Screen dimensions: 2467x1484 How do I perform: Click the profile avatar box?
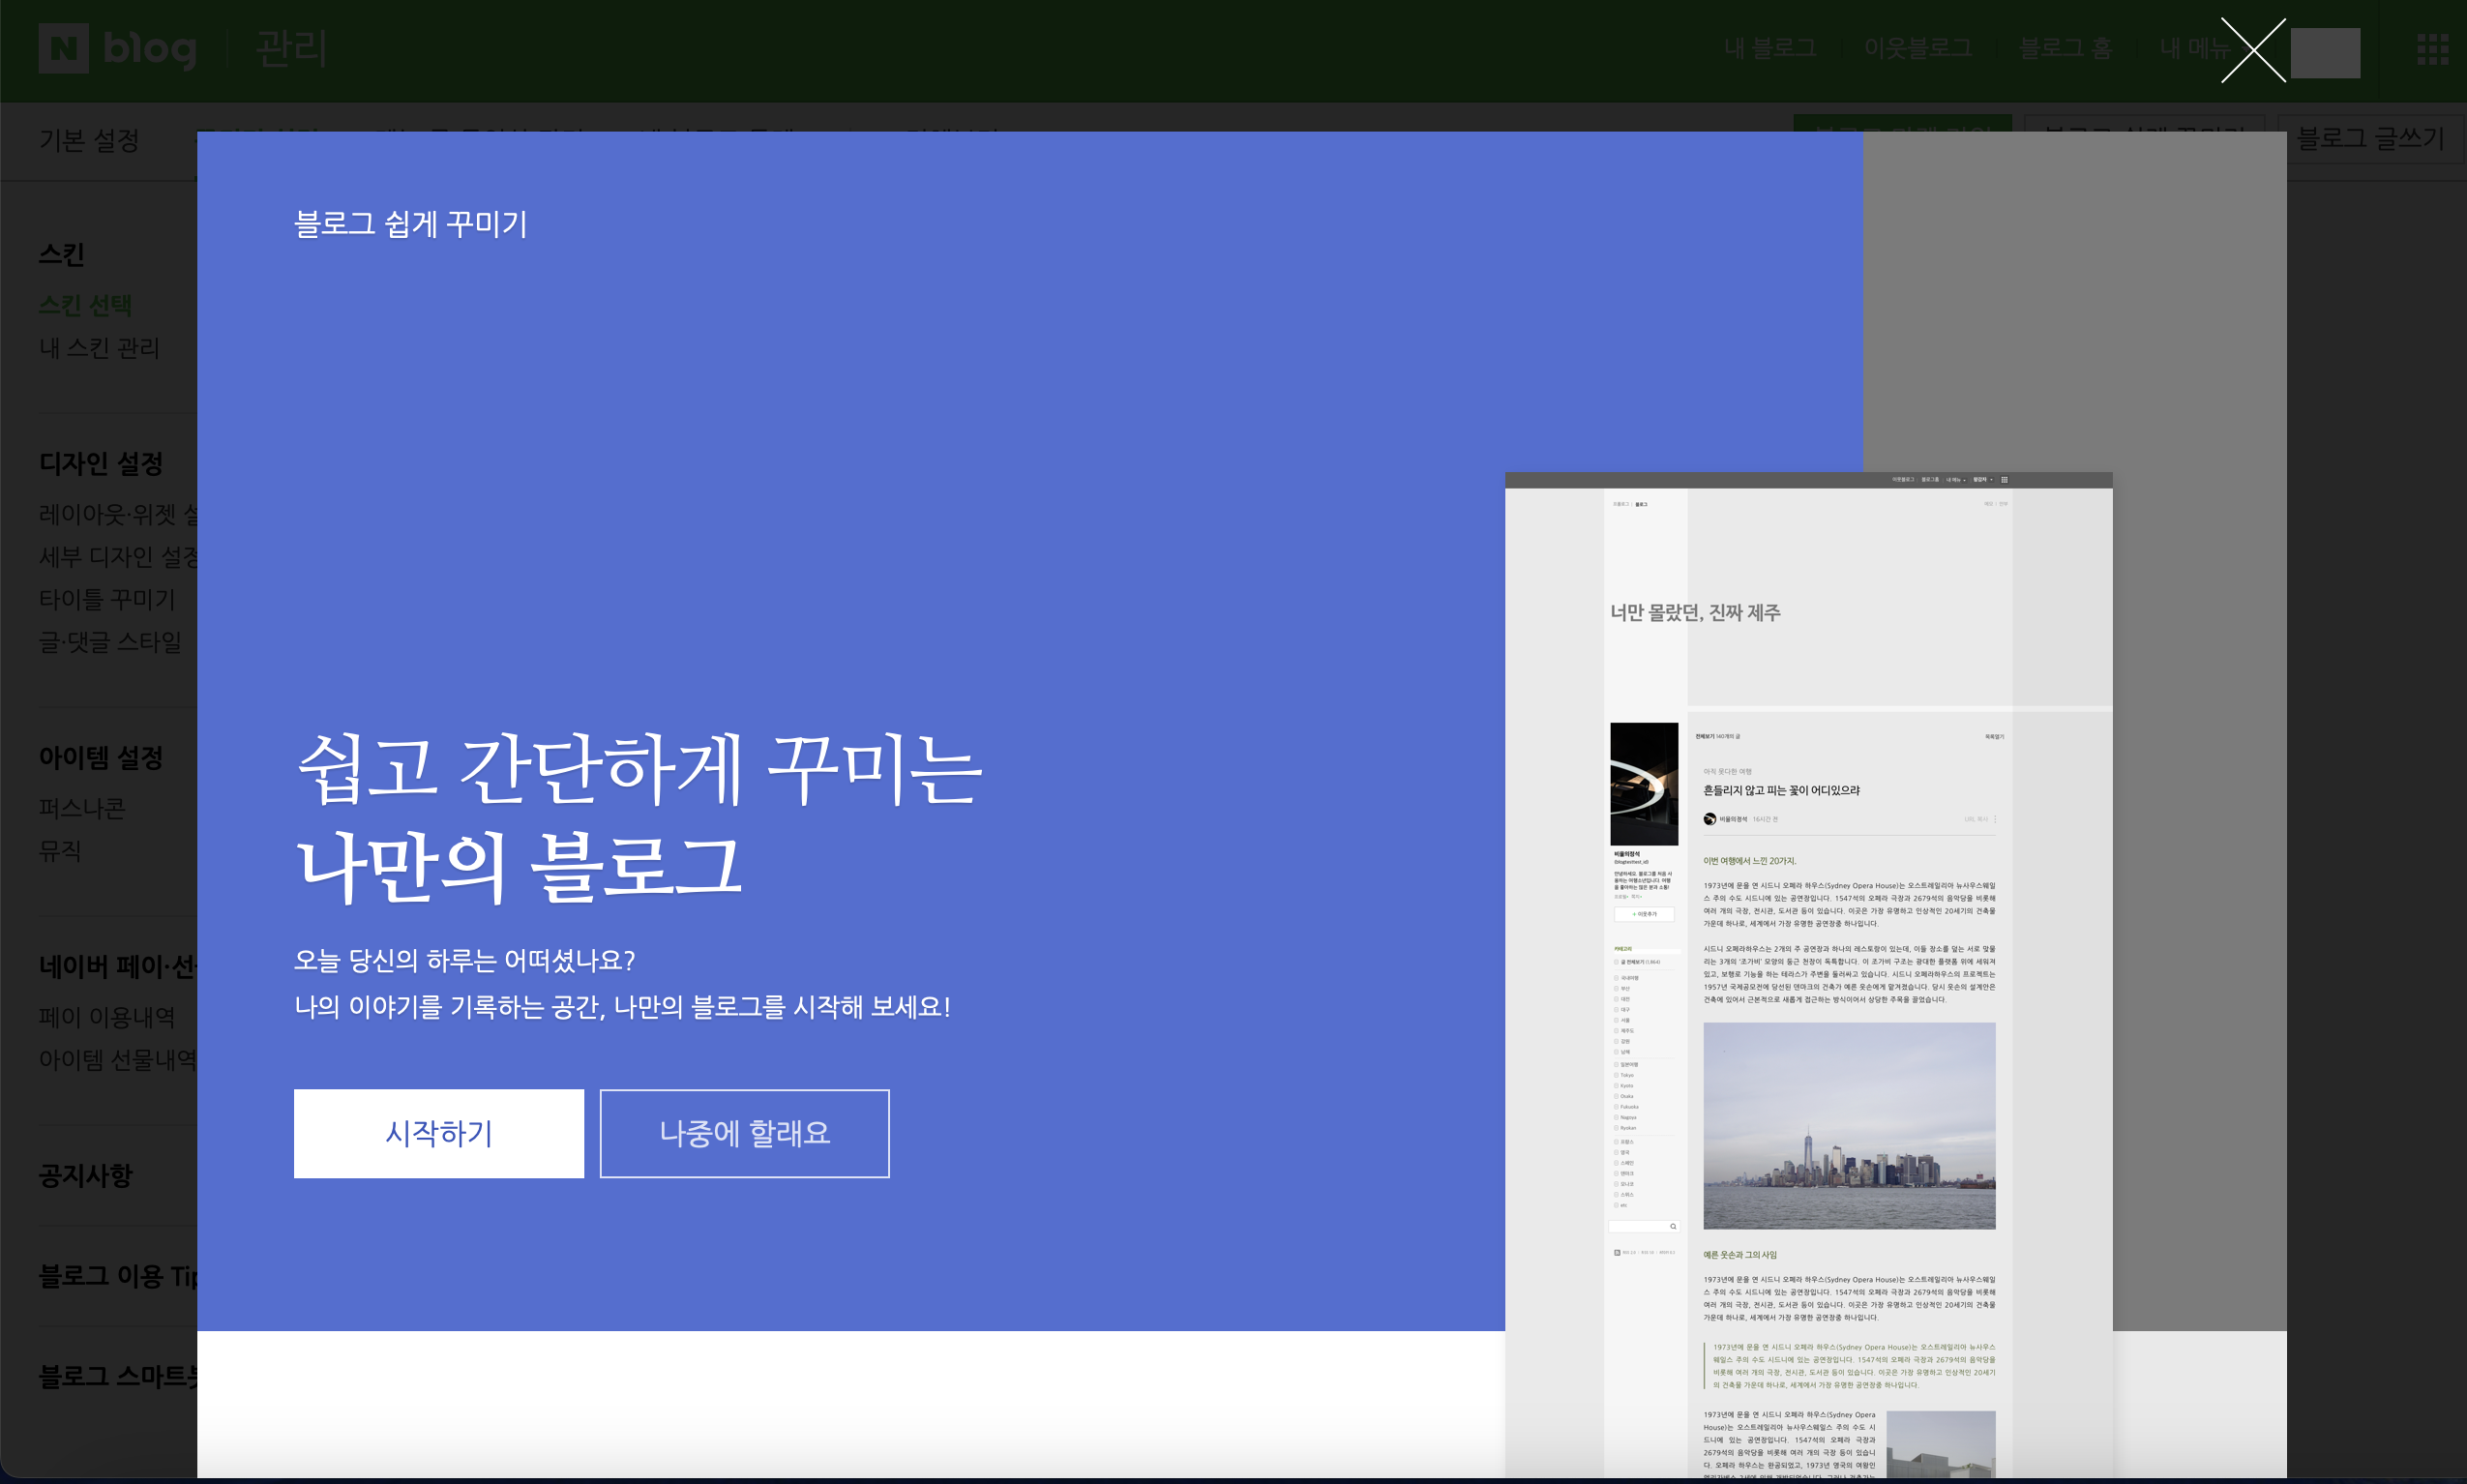2325,52
